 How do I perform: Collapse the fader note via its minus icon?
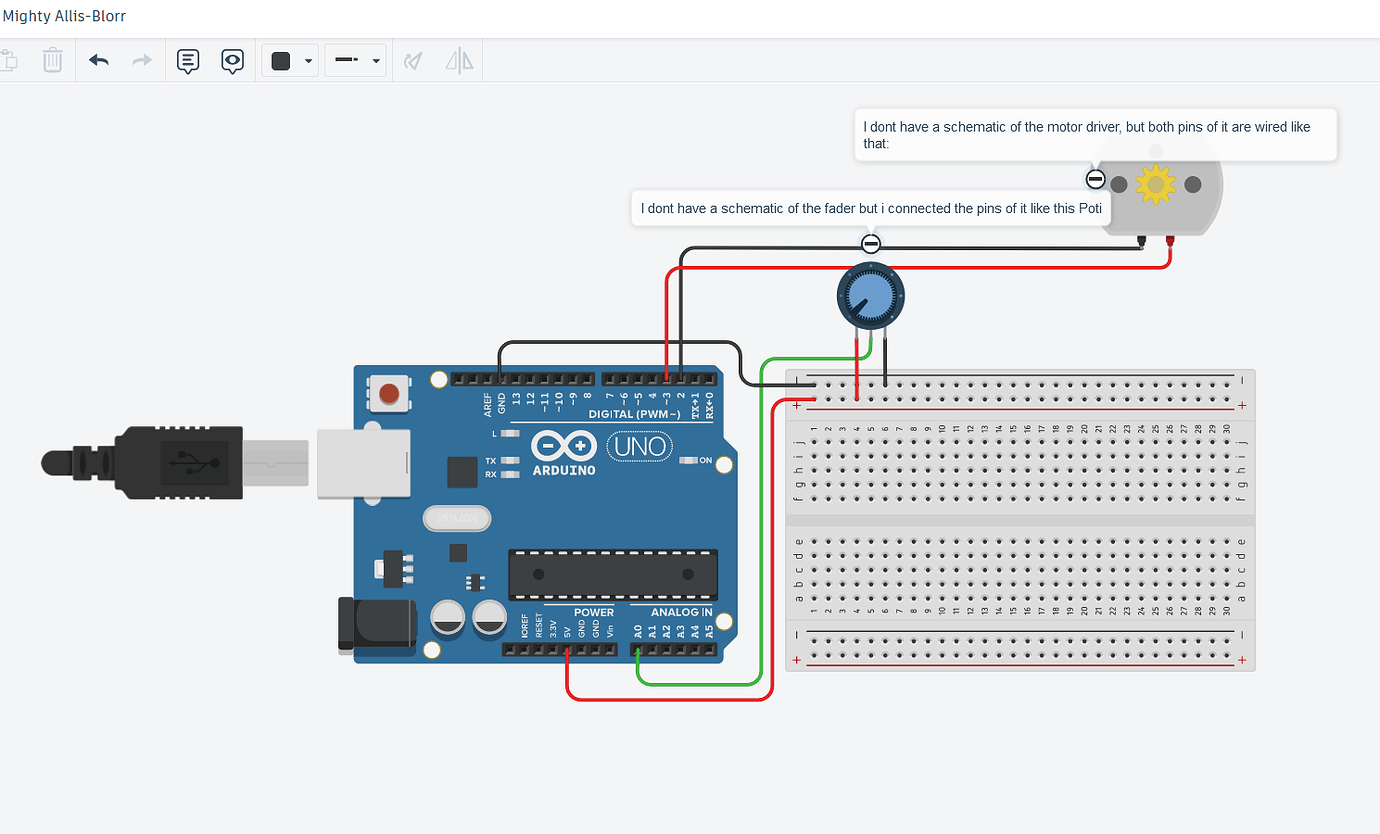[871, 243]
